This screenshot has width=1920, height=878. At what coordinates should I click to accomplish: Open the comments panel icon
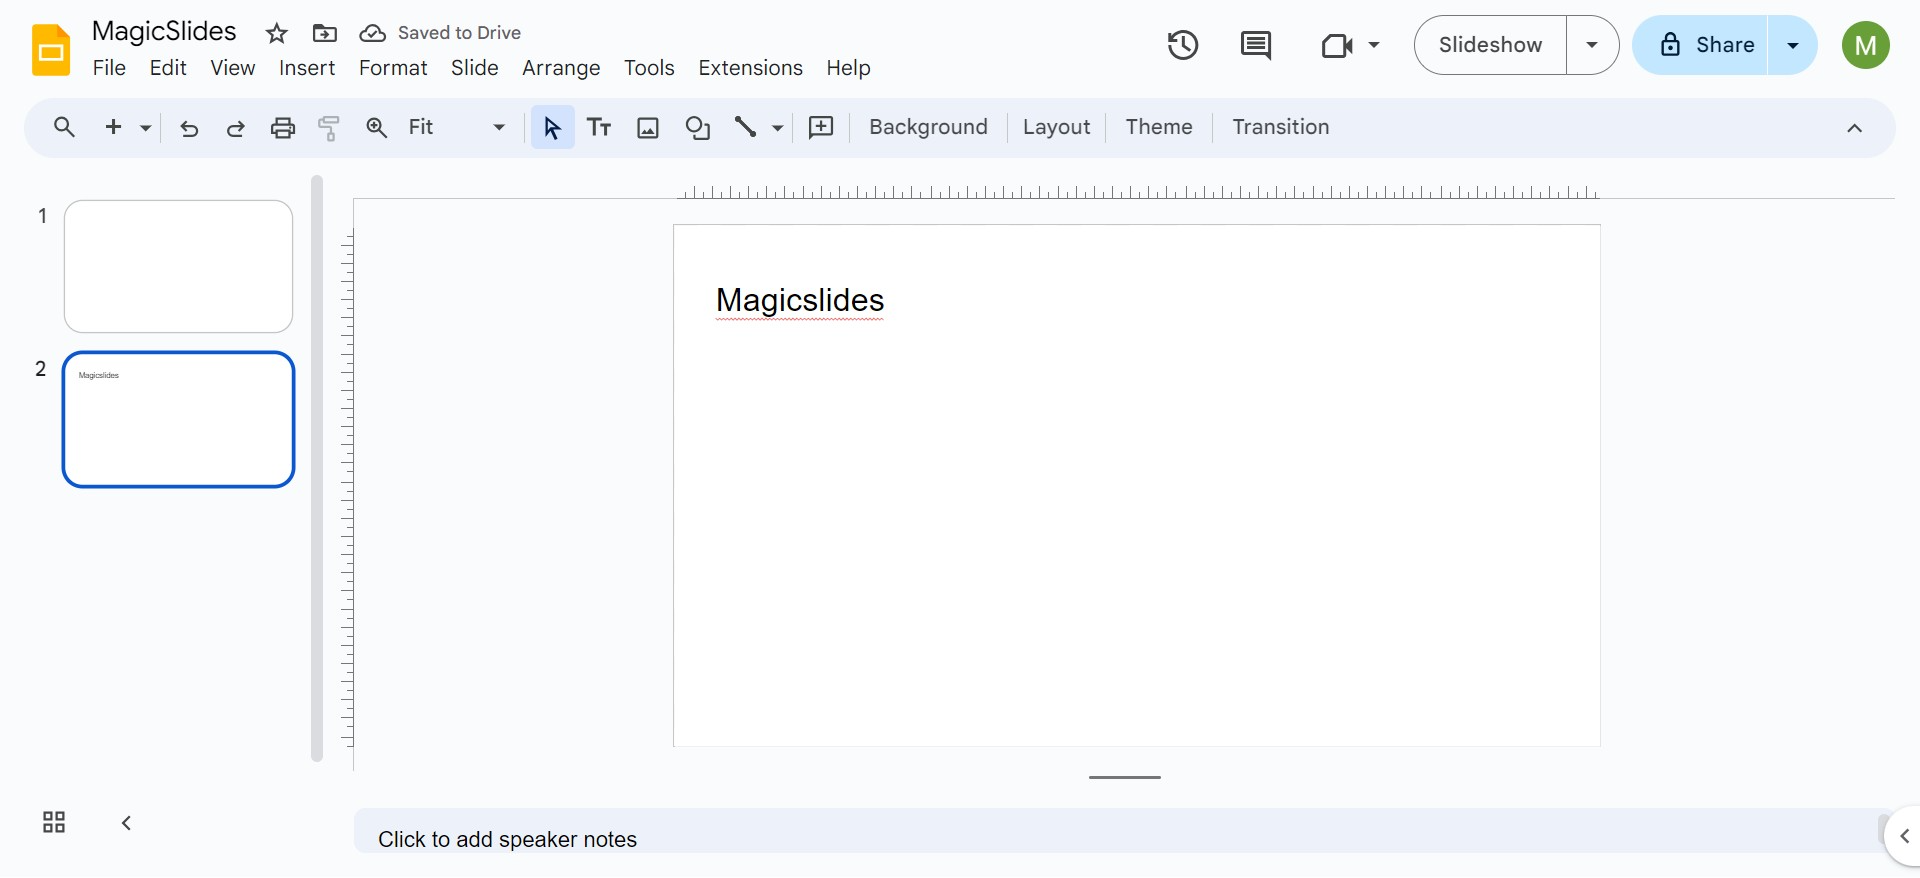(1255, 45)
